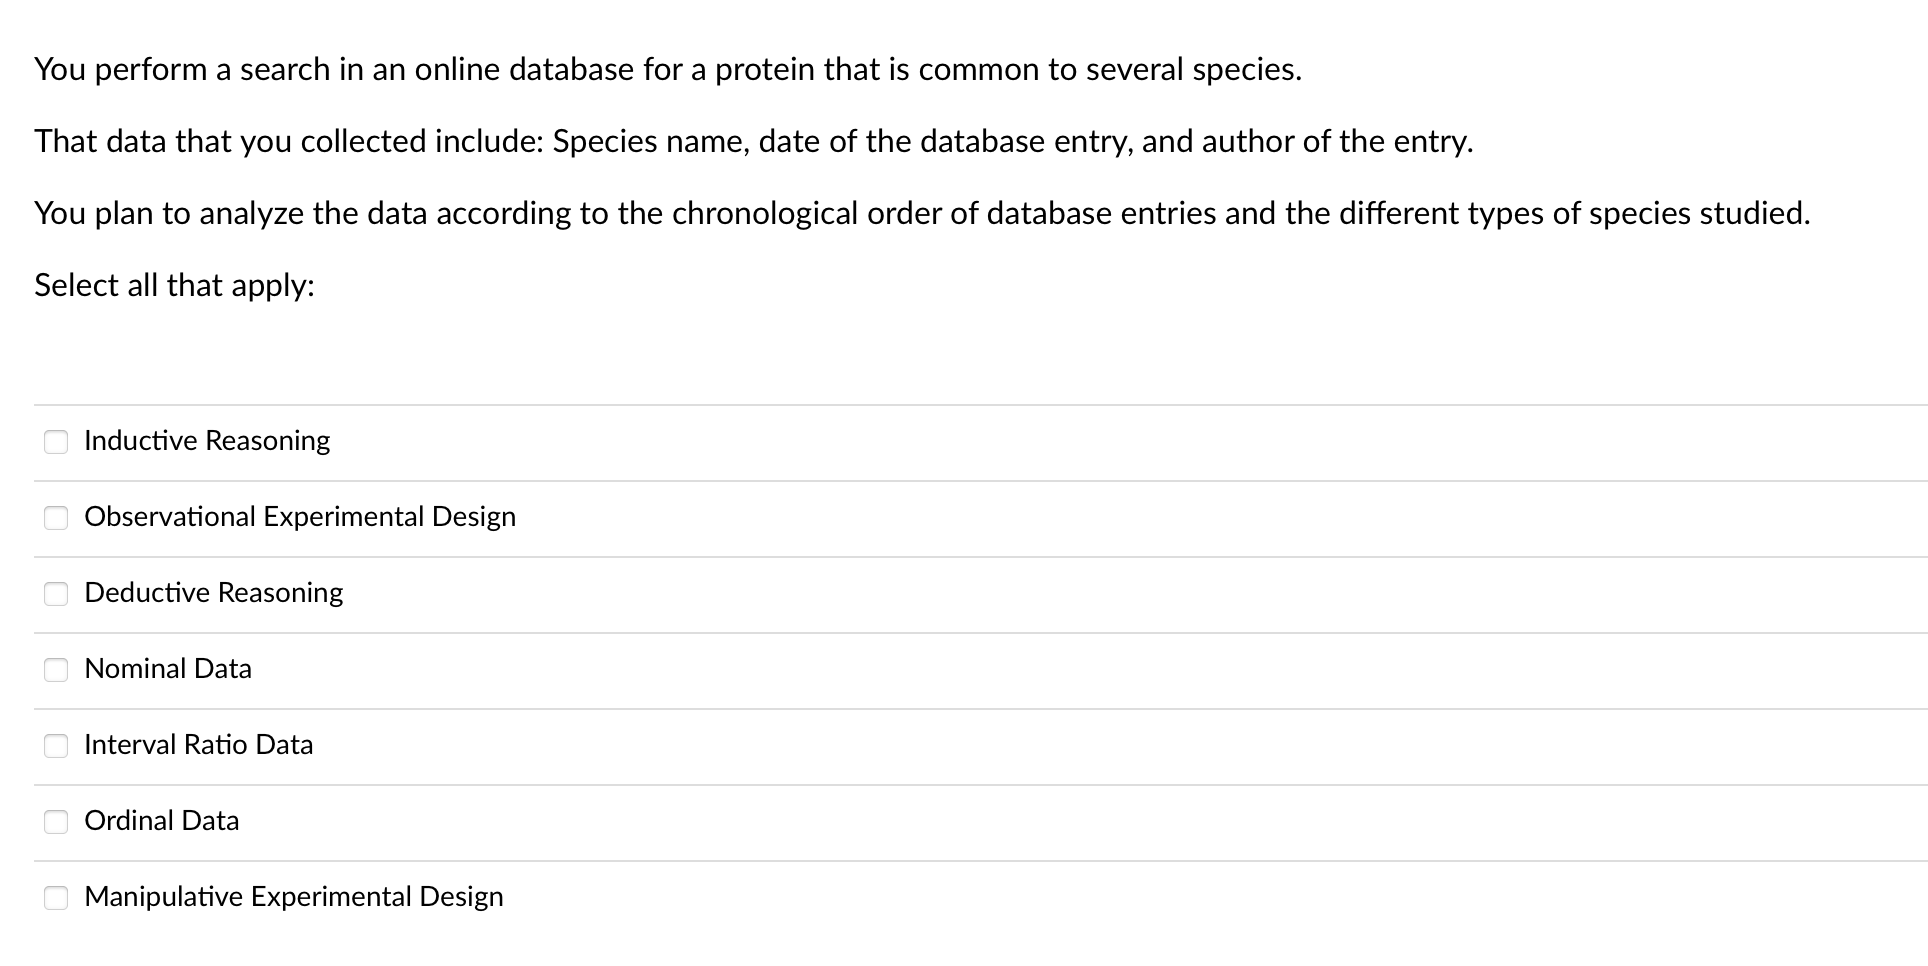The image size is (1928, 966).
Task: Click the Inductive Reasoning label text
Action: coord(207,441)
